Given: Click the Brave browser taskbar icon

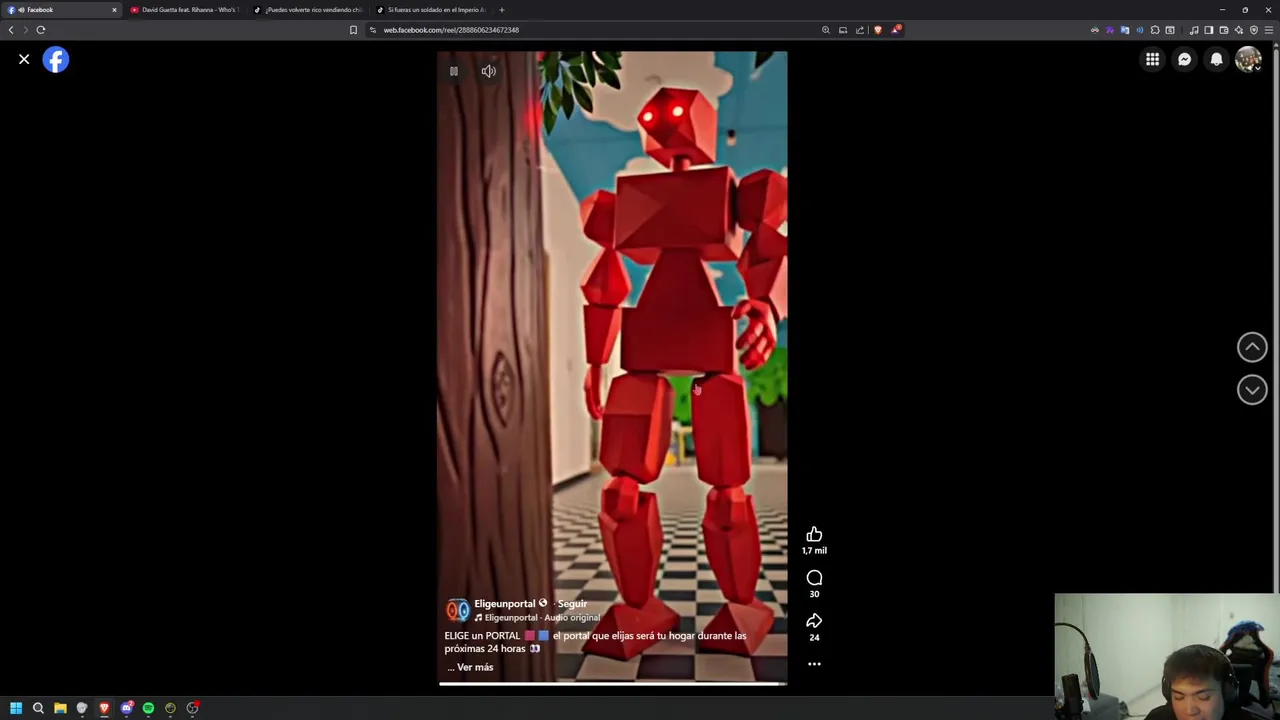Looking at the screenshot, I should coord(104,708).
